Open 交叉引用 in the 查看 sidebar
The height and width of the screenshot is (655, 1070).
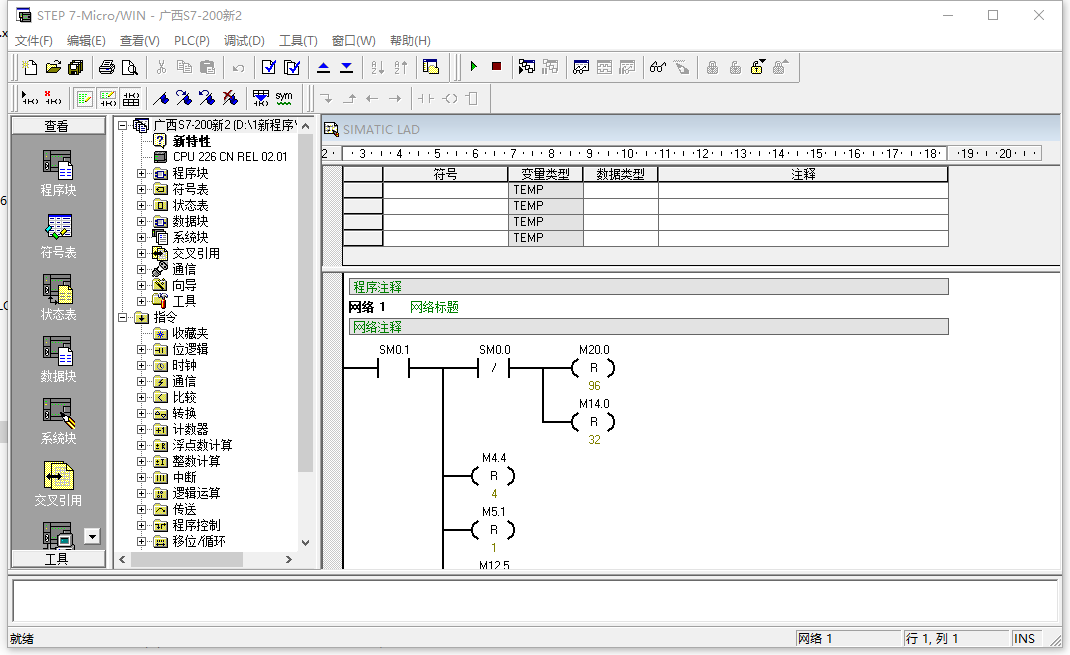pyautogui.click(x=58, y=484)
